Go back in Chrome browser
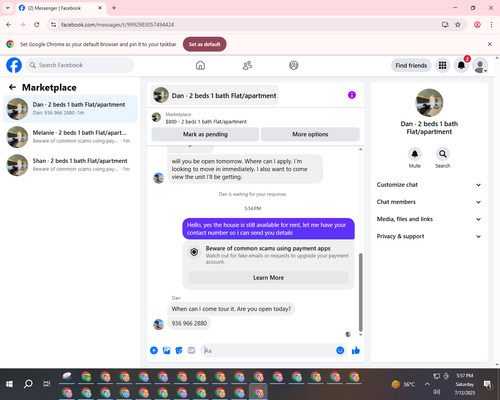 [x=9, y=25]
